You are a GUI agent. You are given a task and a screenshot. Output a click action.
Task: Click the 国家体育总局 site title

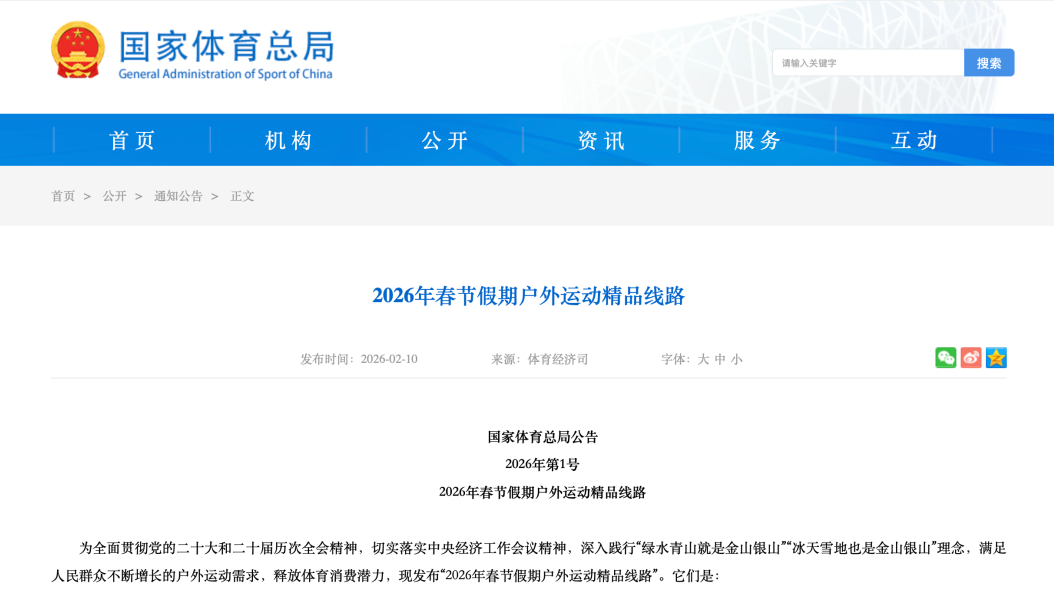pyautogui.click(x=226, y=46)
